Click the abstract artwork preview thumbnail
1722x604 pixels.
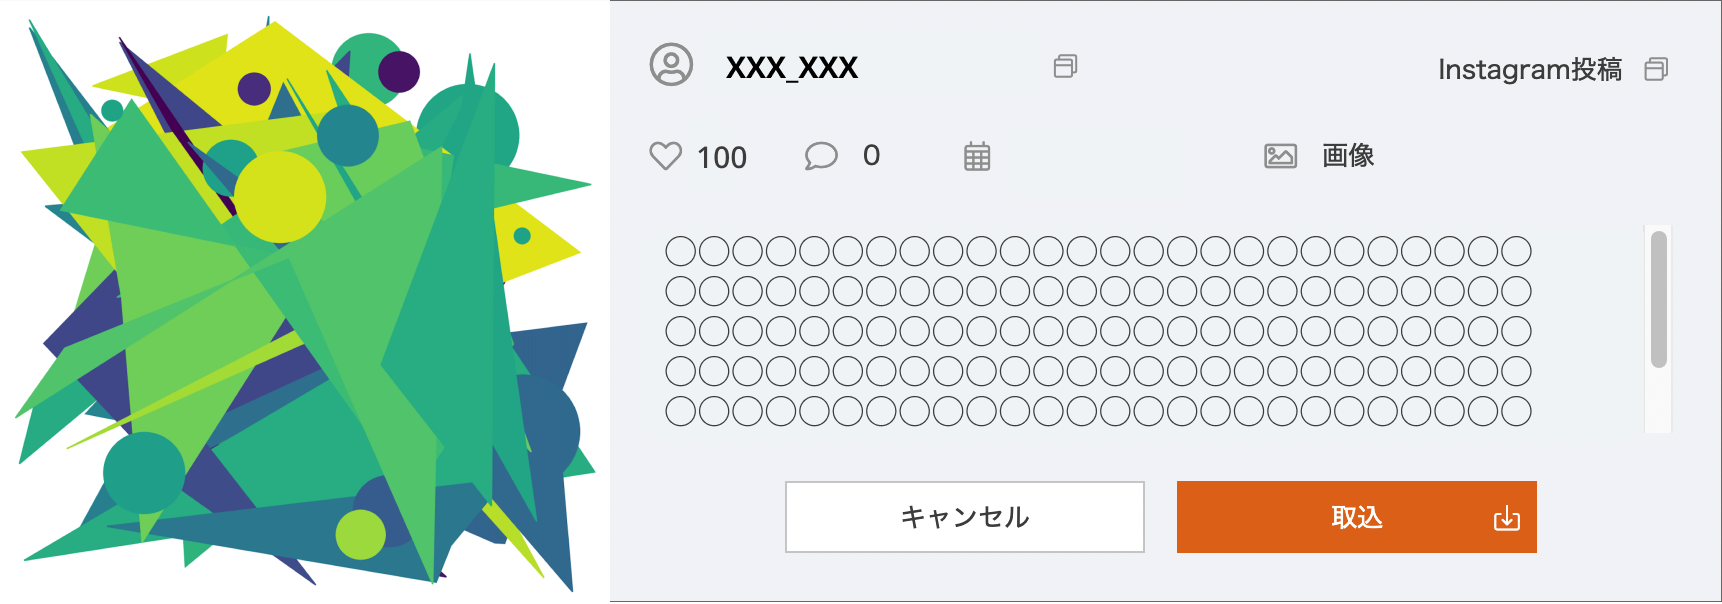(x=300, y=300)
